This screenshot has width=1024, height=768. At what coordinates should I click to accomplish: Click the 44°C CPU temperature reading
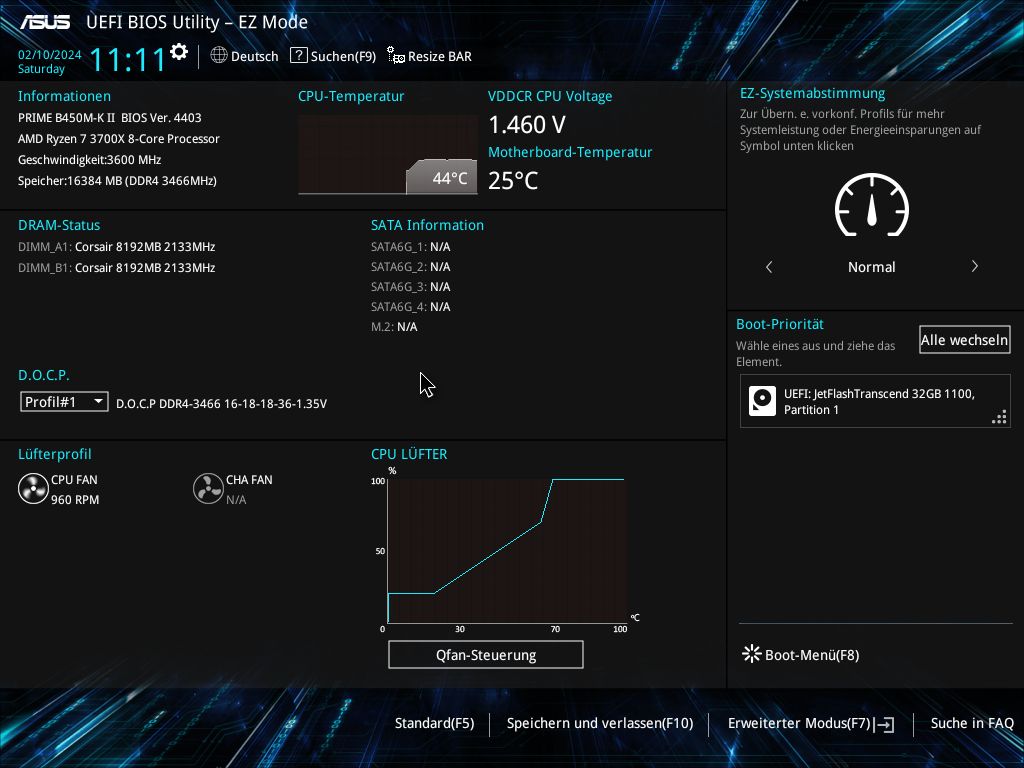pyautogui.click(x=450, y=178)
